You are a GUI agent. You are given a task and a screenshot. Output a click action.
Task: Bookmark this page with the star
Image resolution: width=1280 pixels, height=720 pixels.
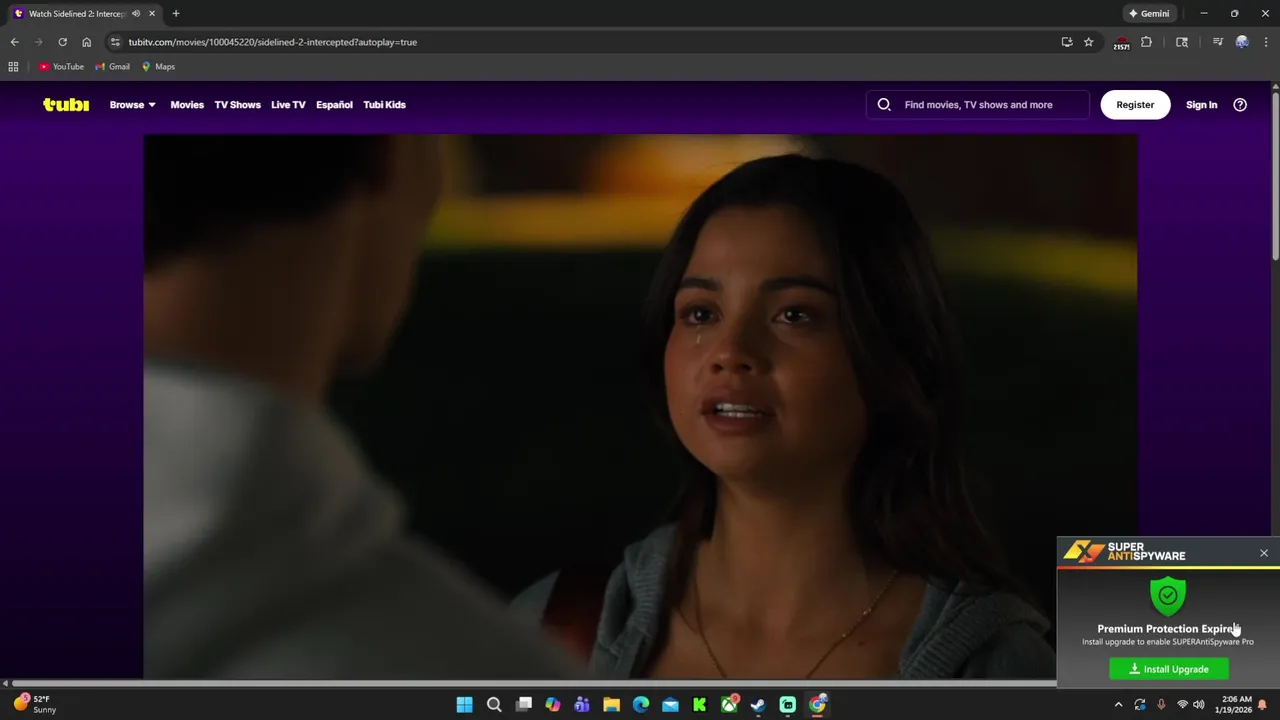tap(1088, 42)
